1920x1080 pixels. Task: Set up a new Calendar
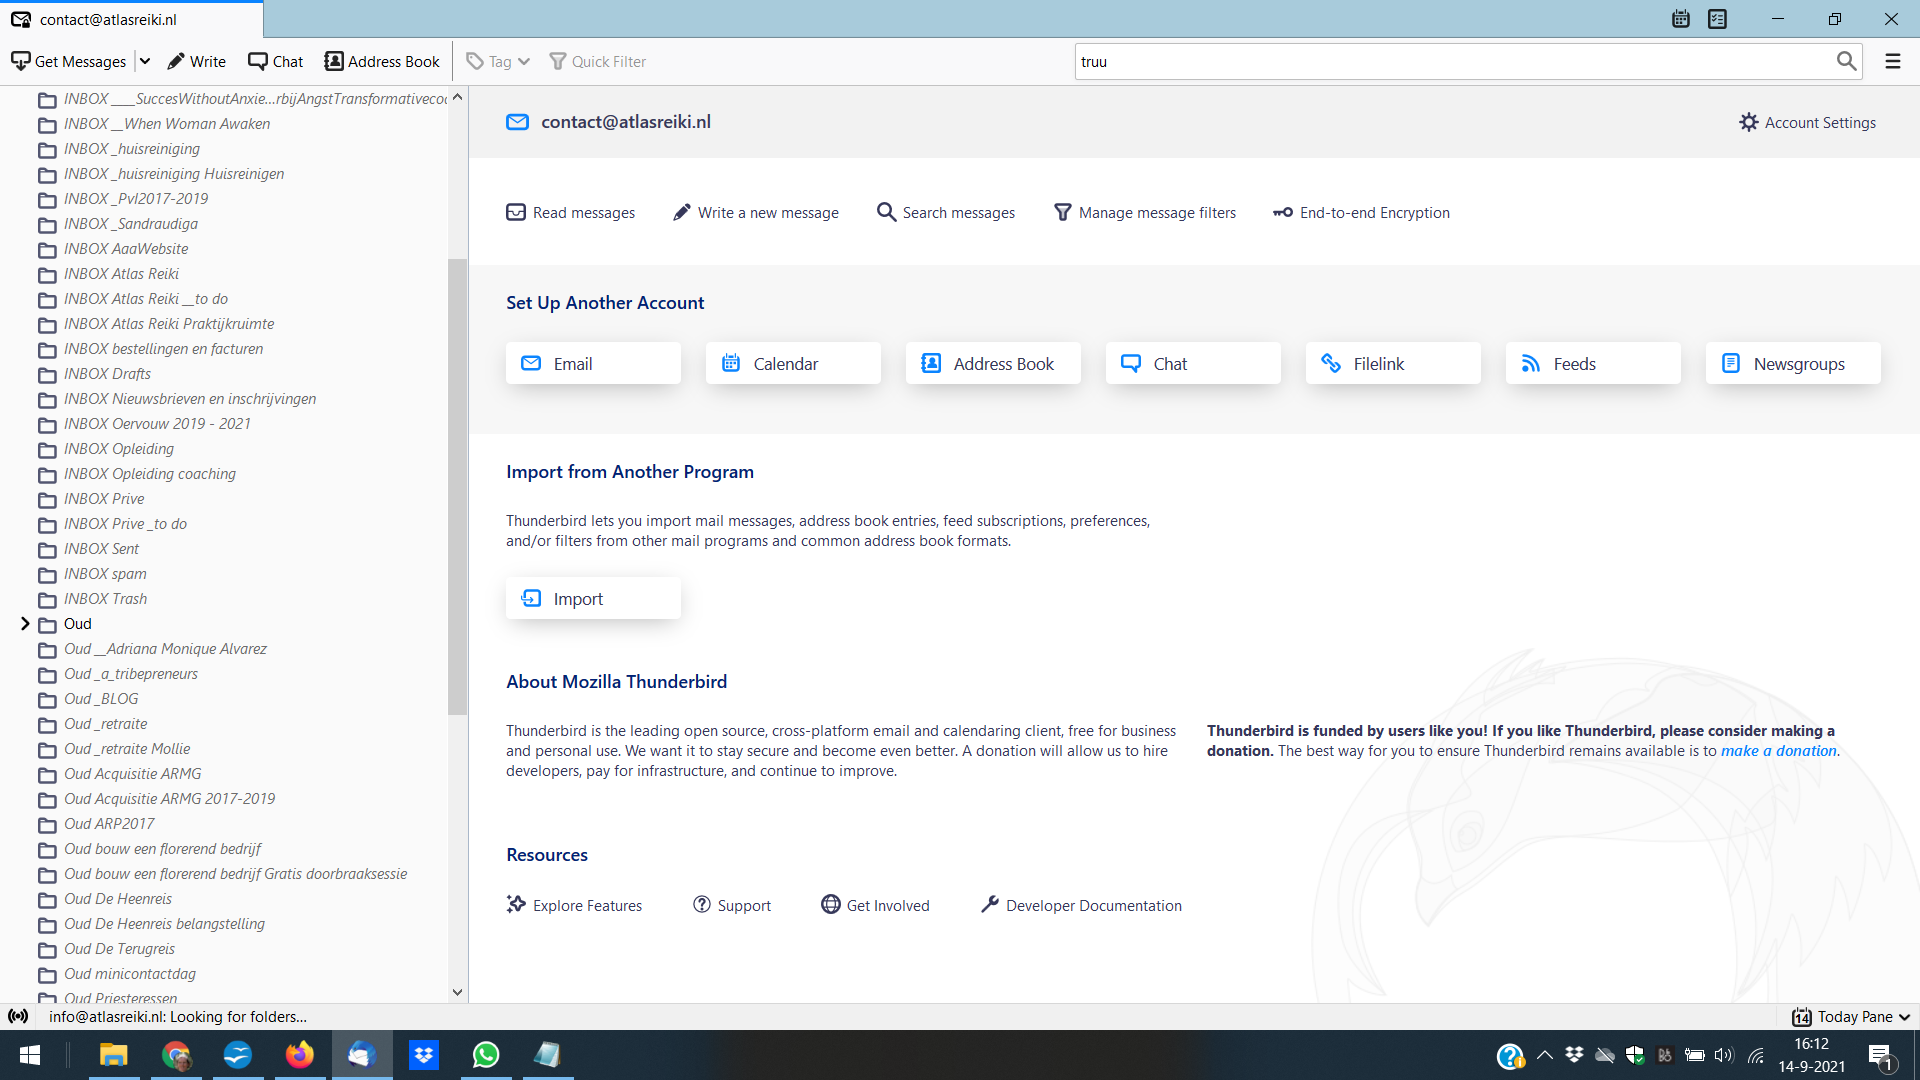tap(793, 363)
